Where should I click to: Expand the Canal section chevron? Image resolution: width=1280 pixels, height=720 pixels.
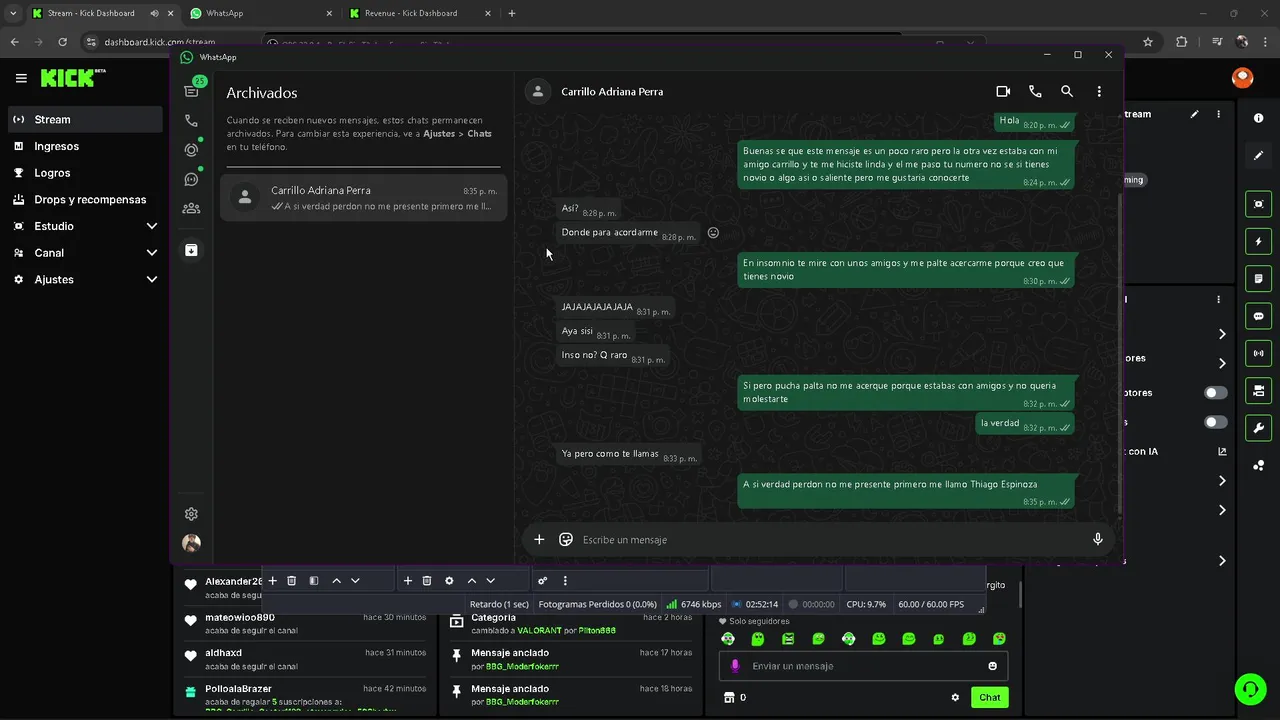coord(151,253)
